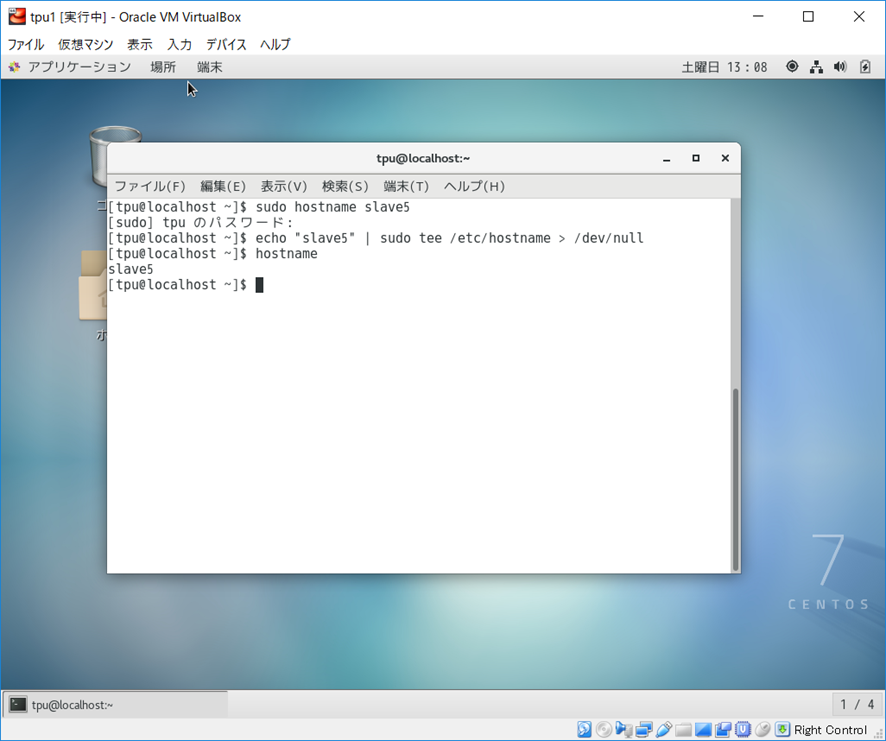Click the shared folders status icon
The height and width of the screenshot is (741, 886).
(684, 730)
